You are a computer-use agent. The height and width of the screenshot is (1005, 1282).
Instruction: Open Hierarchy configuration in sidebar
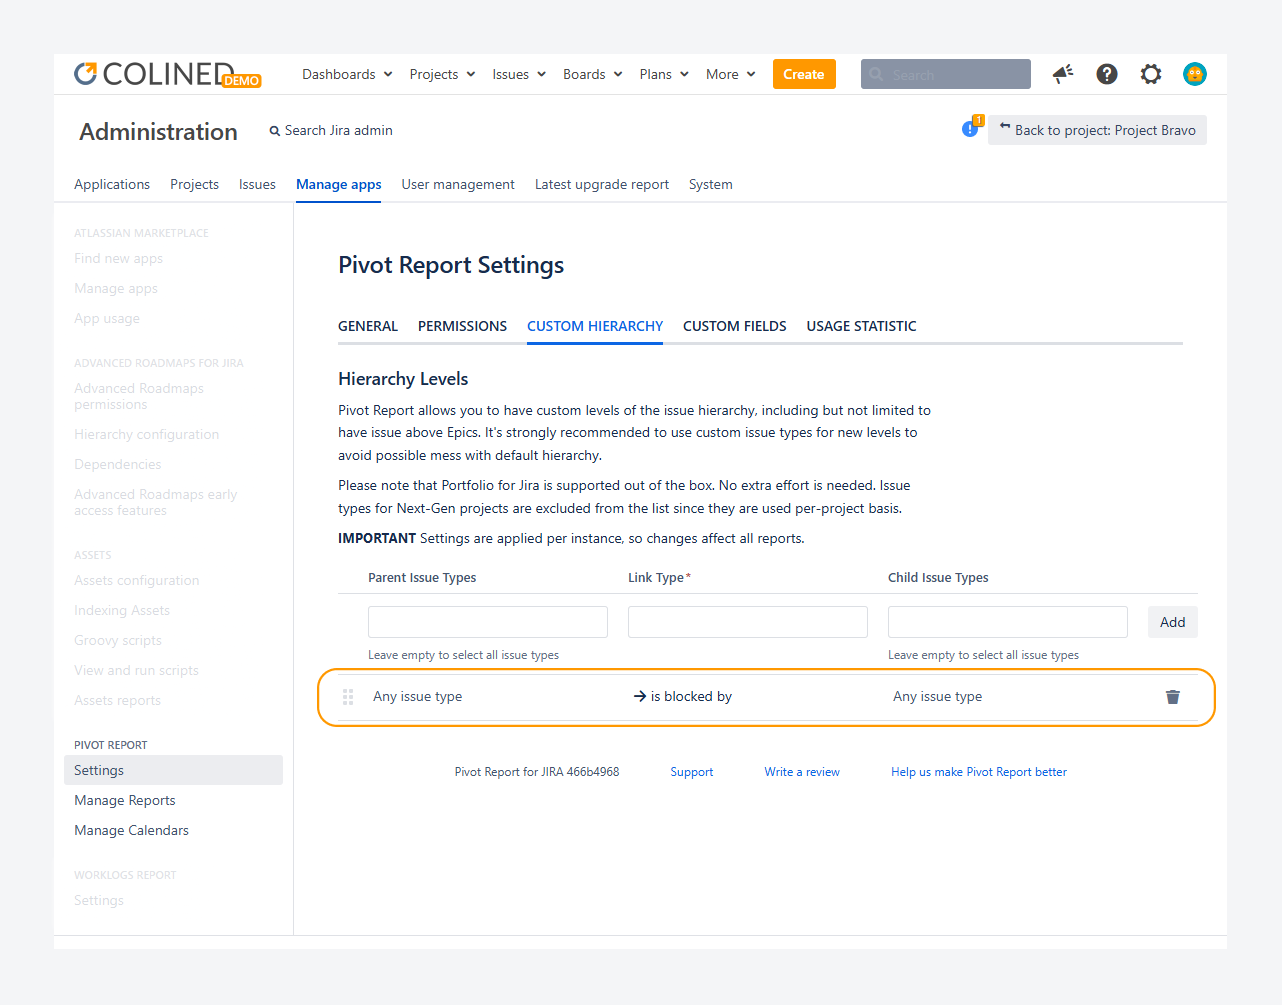pyautogui.click(x=146, y=434)
